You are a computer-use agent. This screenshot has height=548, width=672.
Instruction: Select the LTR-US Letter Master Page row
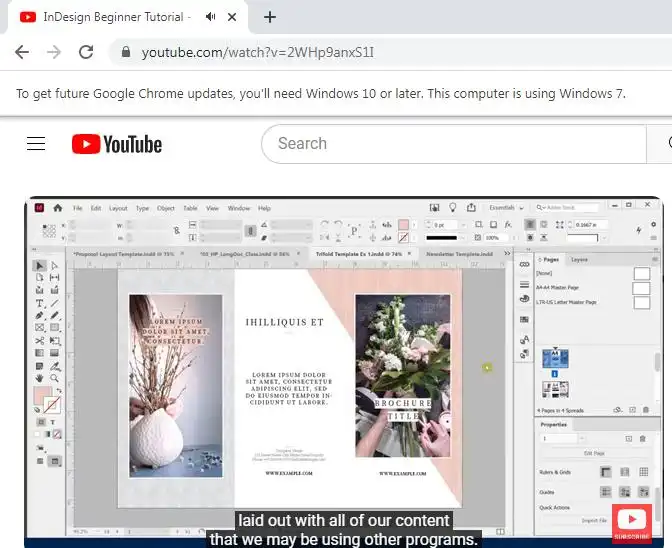click(x=593, y=302)
